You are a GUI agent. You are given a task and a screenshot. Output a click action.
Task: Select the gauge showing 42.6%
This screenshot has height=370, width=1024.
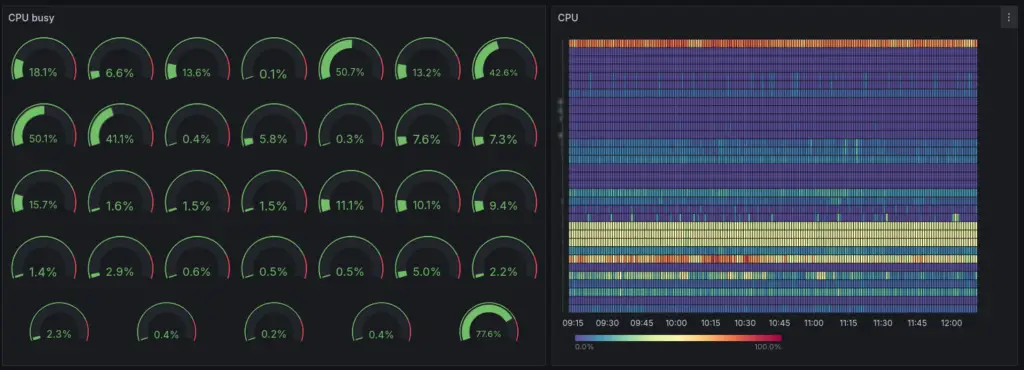point(504,60)
